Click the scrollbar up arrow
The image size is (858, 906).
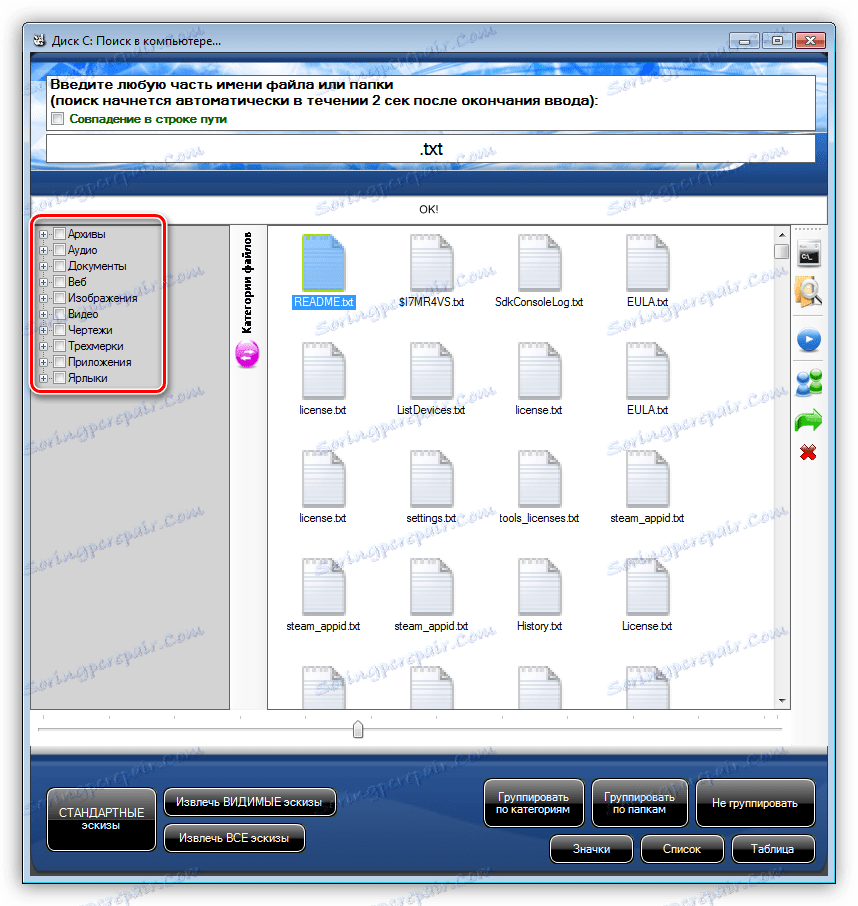[782, 235]
